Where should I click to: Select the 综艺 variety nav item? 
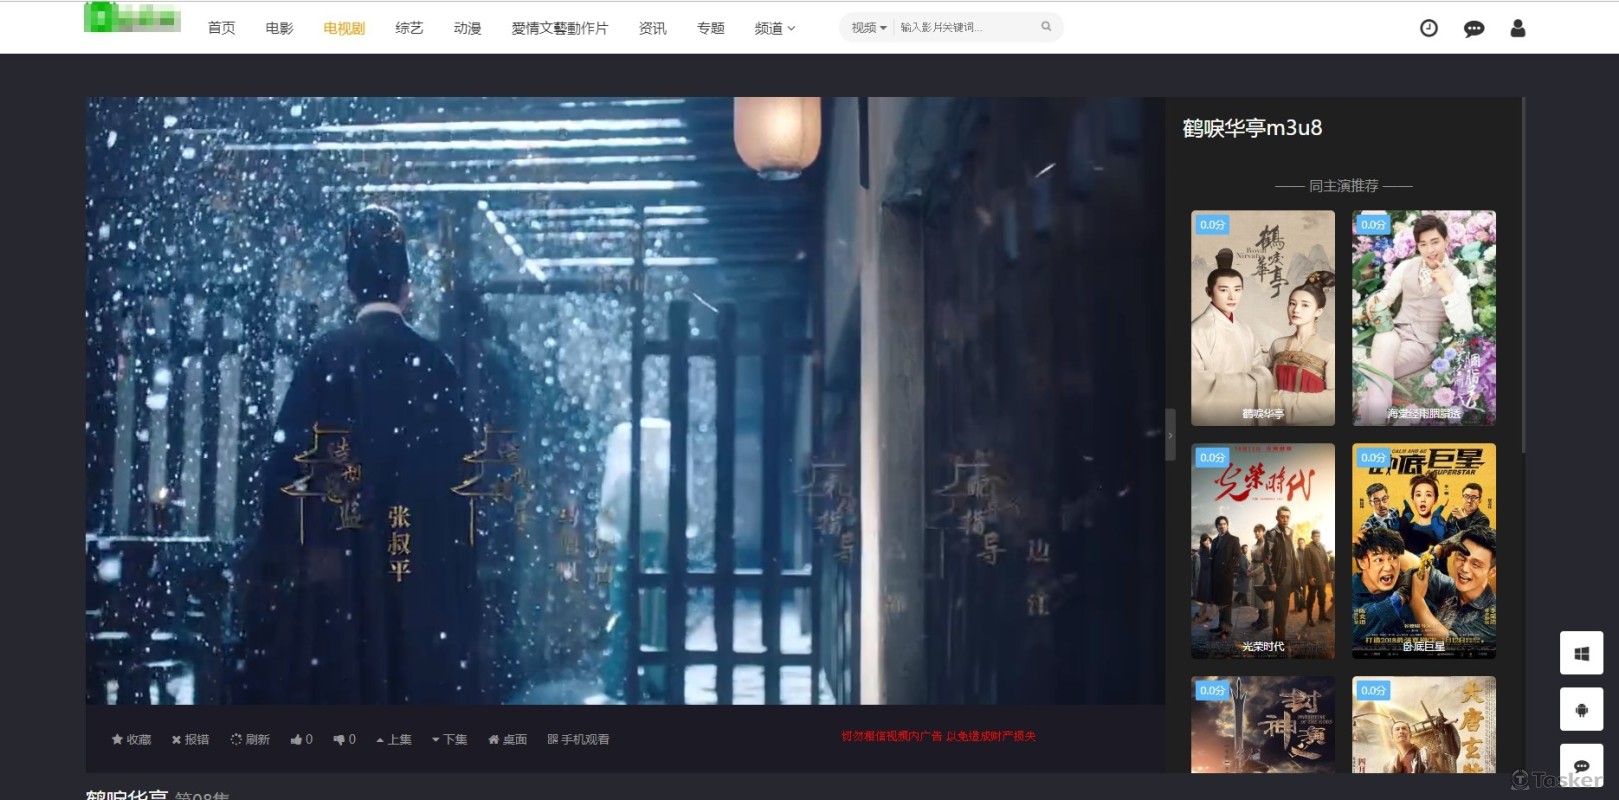coord(409,28)
